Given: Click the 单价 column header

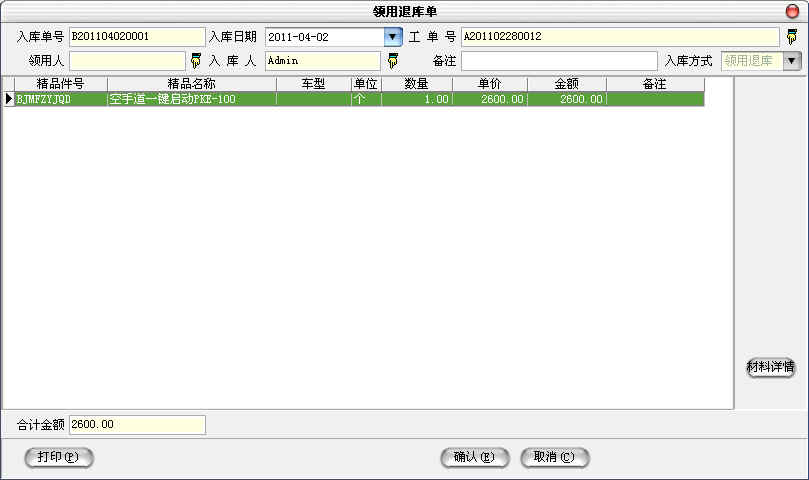Looking at the screenshot, I should 490,84.
